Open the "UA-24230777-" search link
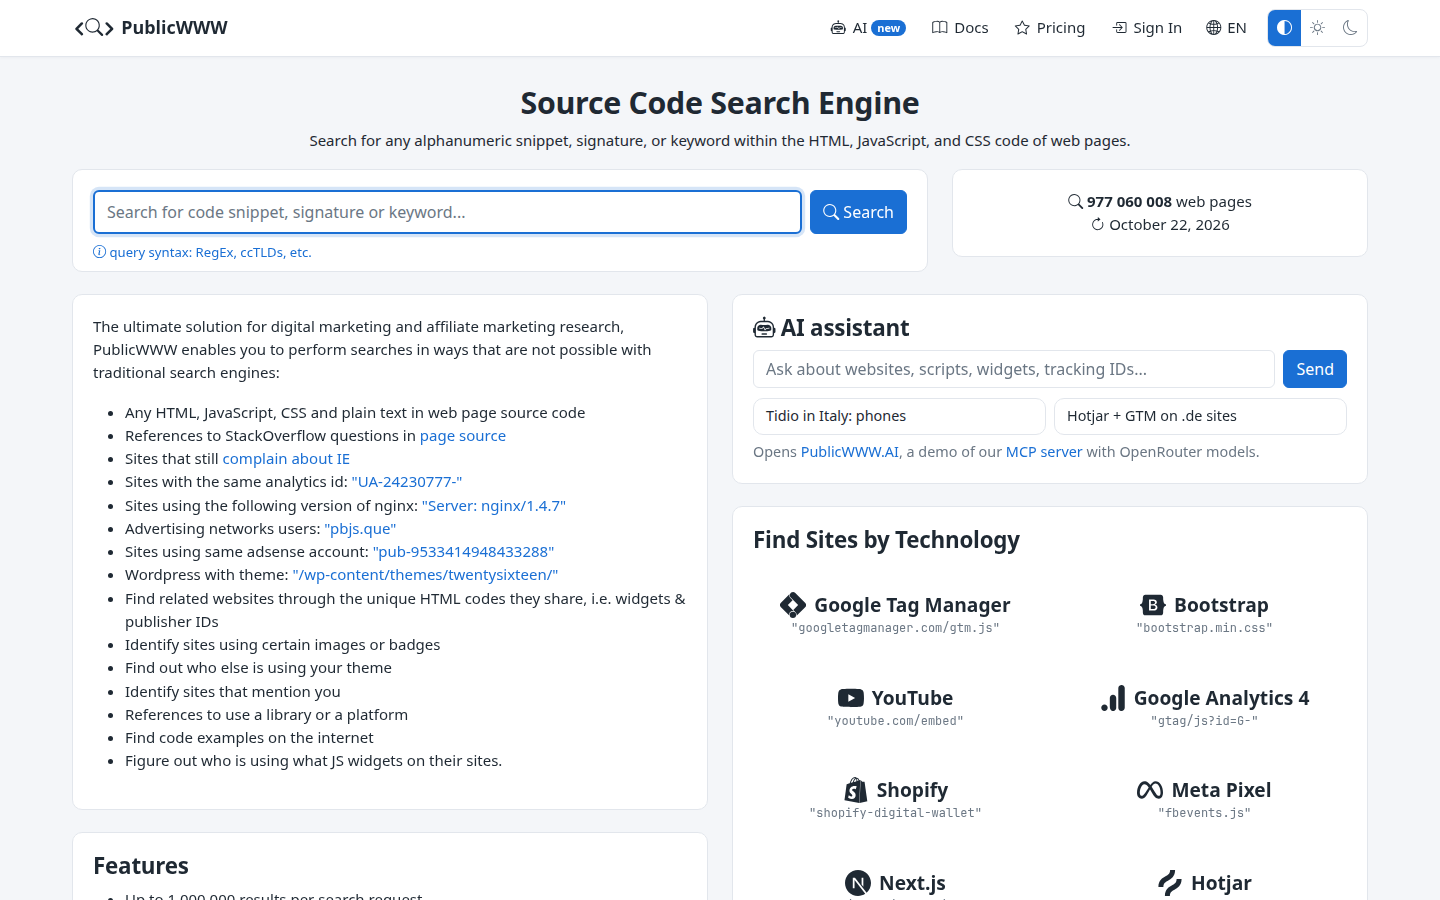This screenshot has width=1440, height=900. (x=407, y=482)
